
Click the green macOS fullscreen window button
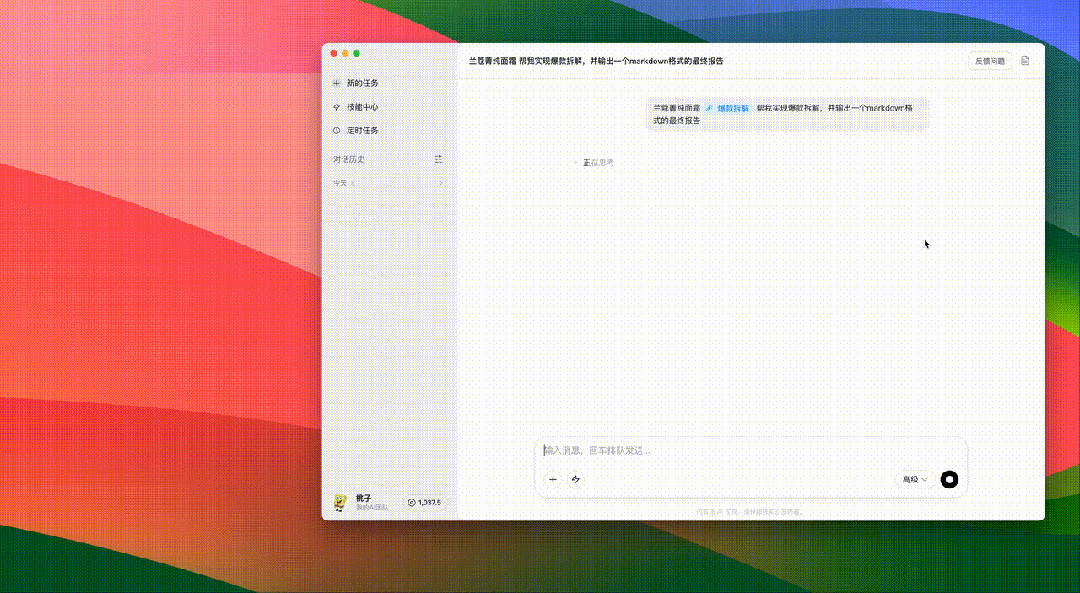357,53
